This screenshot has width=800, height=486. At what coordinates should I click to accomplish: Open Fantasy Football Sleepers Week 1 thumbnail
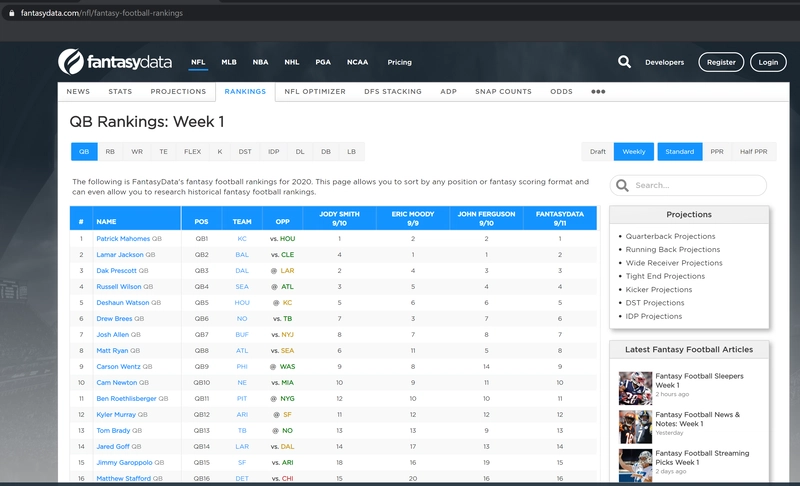click(x=635, y=388)
